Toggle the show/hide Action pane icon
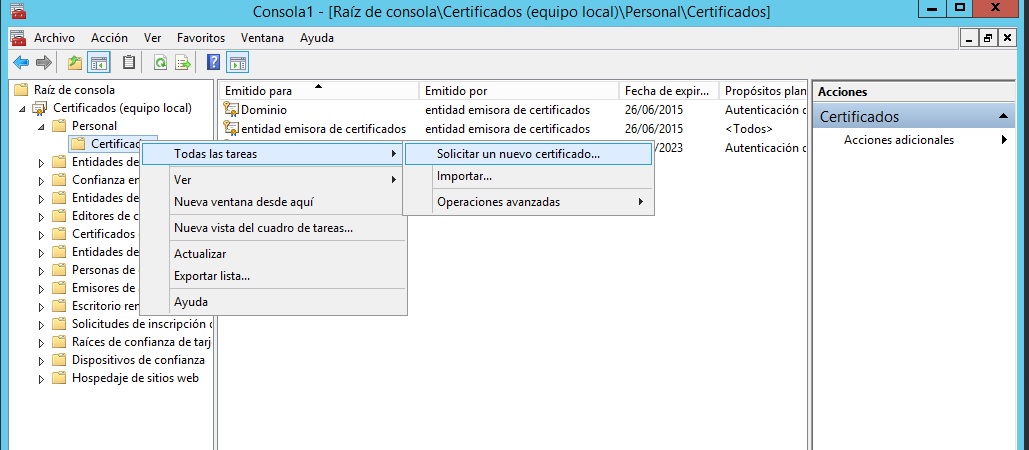This screenshot has height=450, width=1029. click(x=237, y=62)
